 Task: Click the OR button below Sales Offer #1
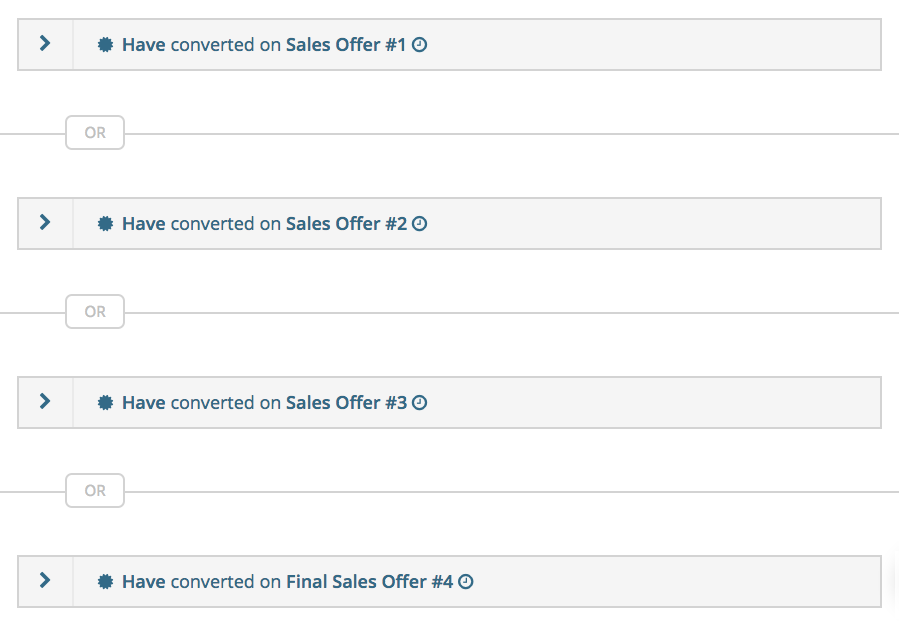coord(95,132)
